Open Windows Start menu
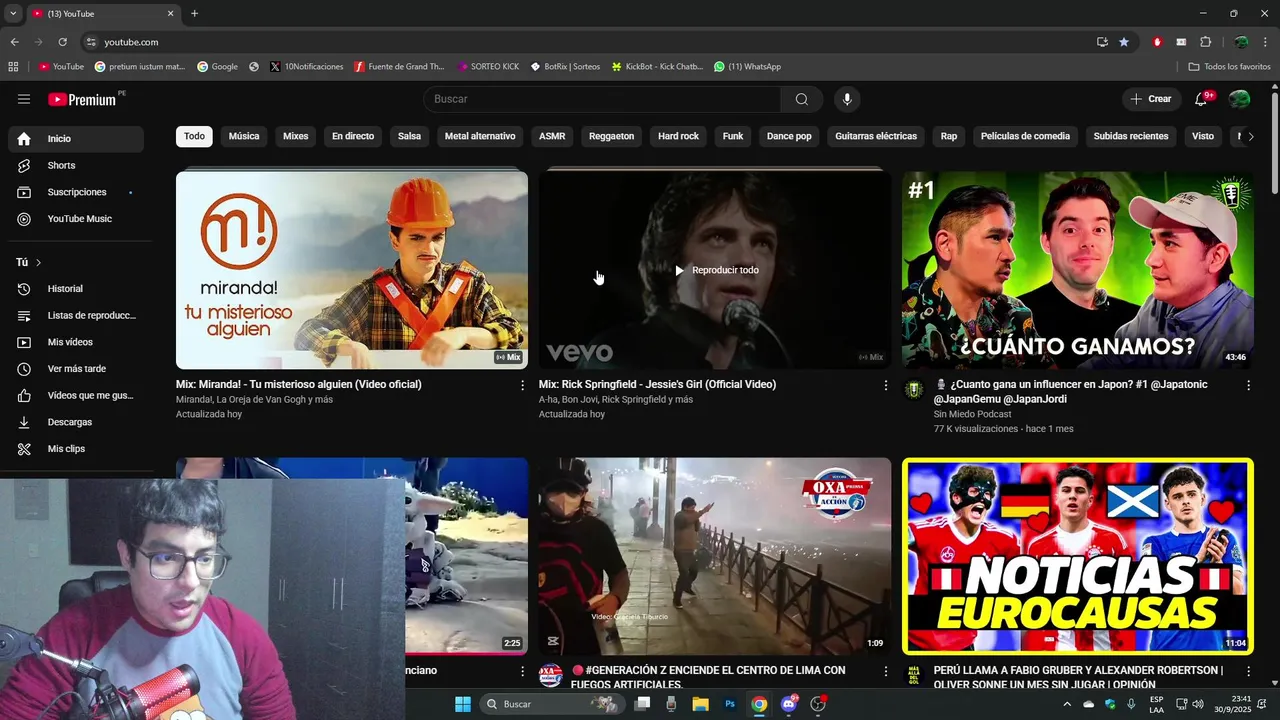Image resolution: width=1280 pixels, height=720 pixels. 463,704
